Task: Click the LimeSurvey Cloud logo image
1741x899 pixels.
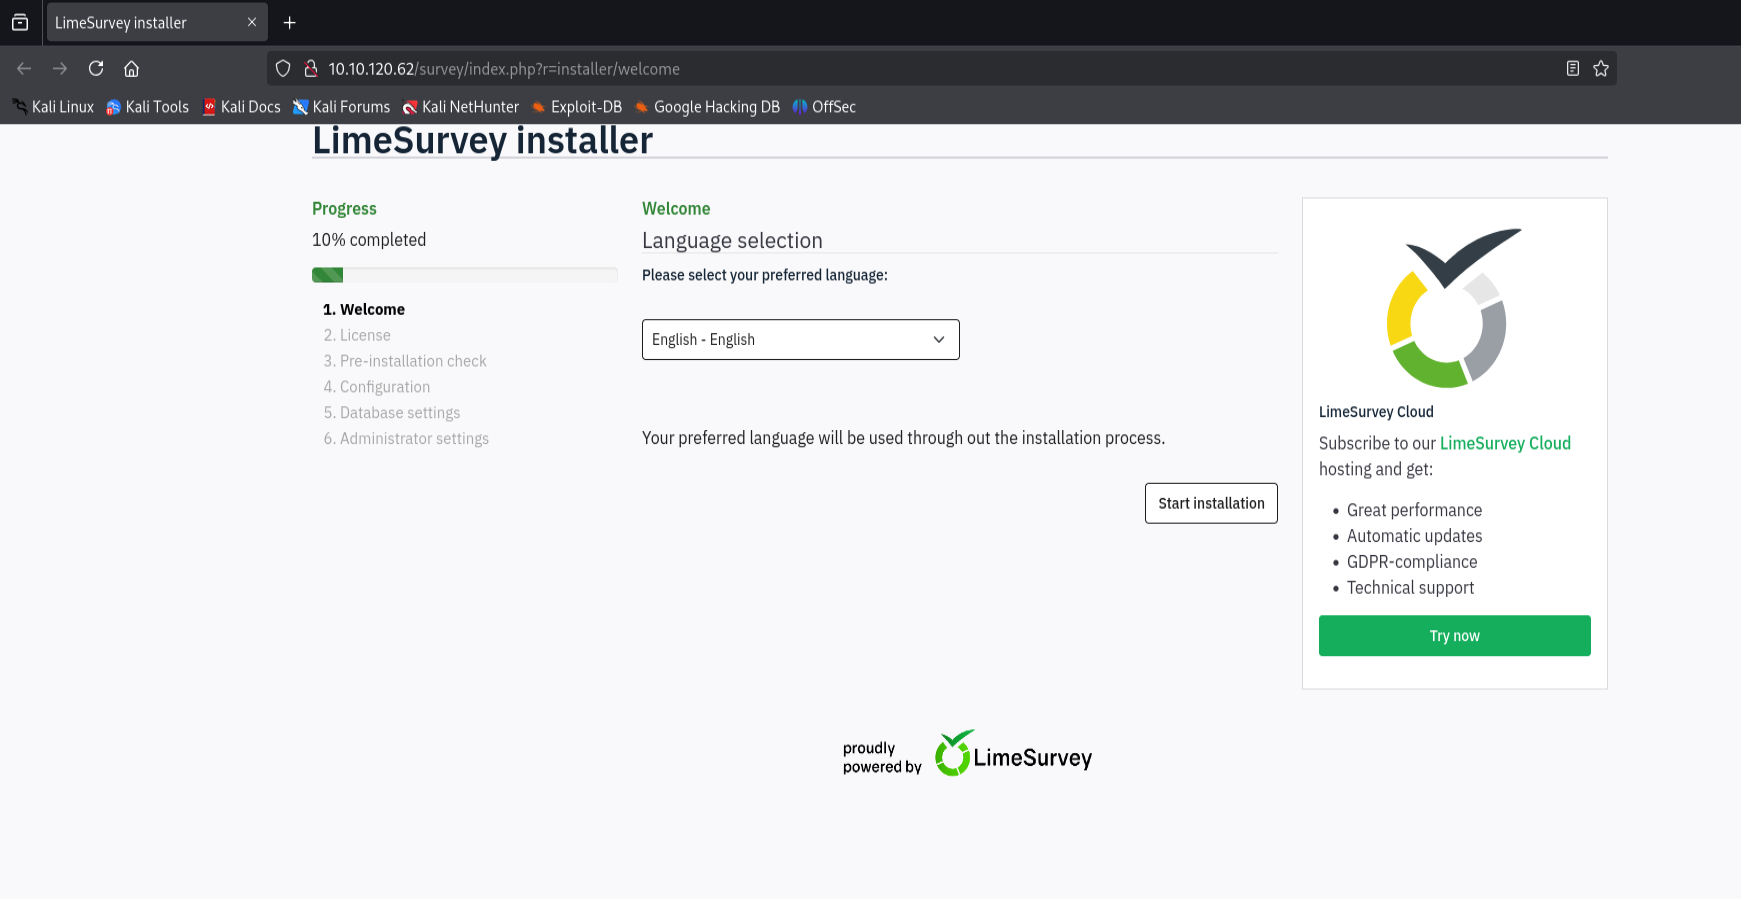Action: pyautogui.click(x=1454, y=308)
